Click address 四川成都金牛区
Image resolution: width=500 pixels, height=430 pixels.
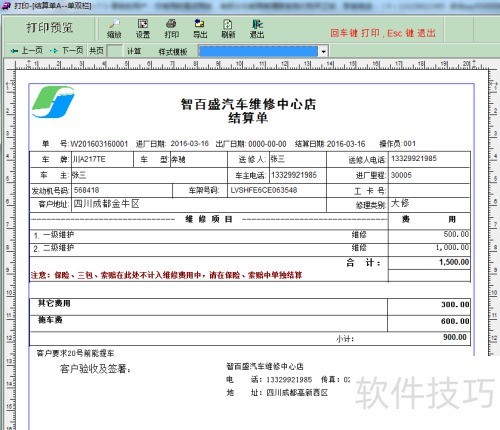[106, 204]
